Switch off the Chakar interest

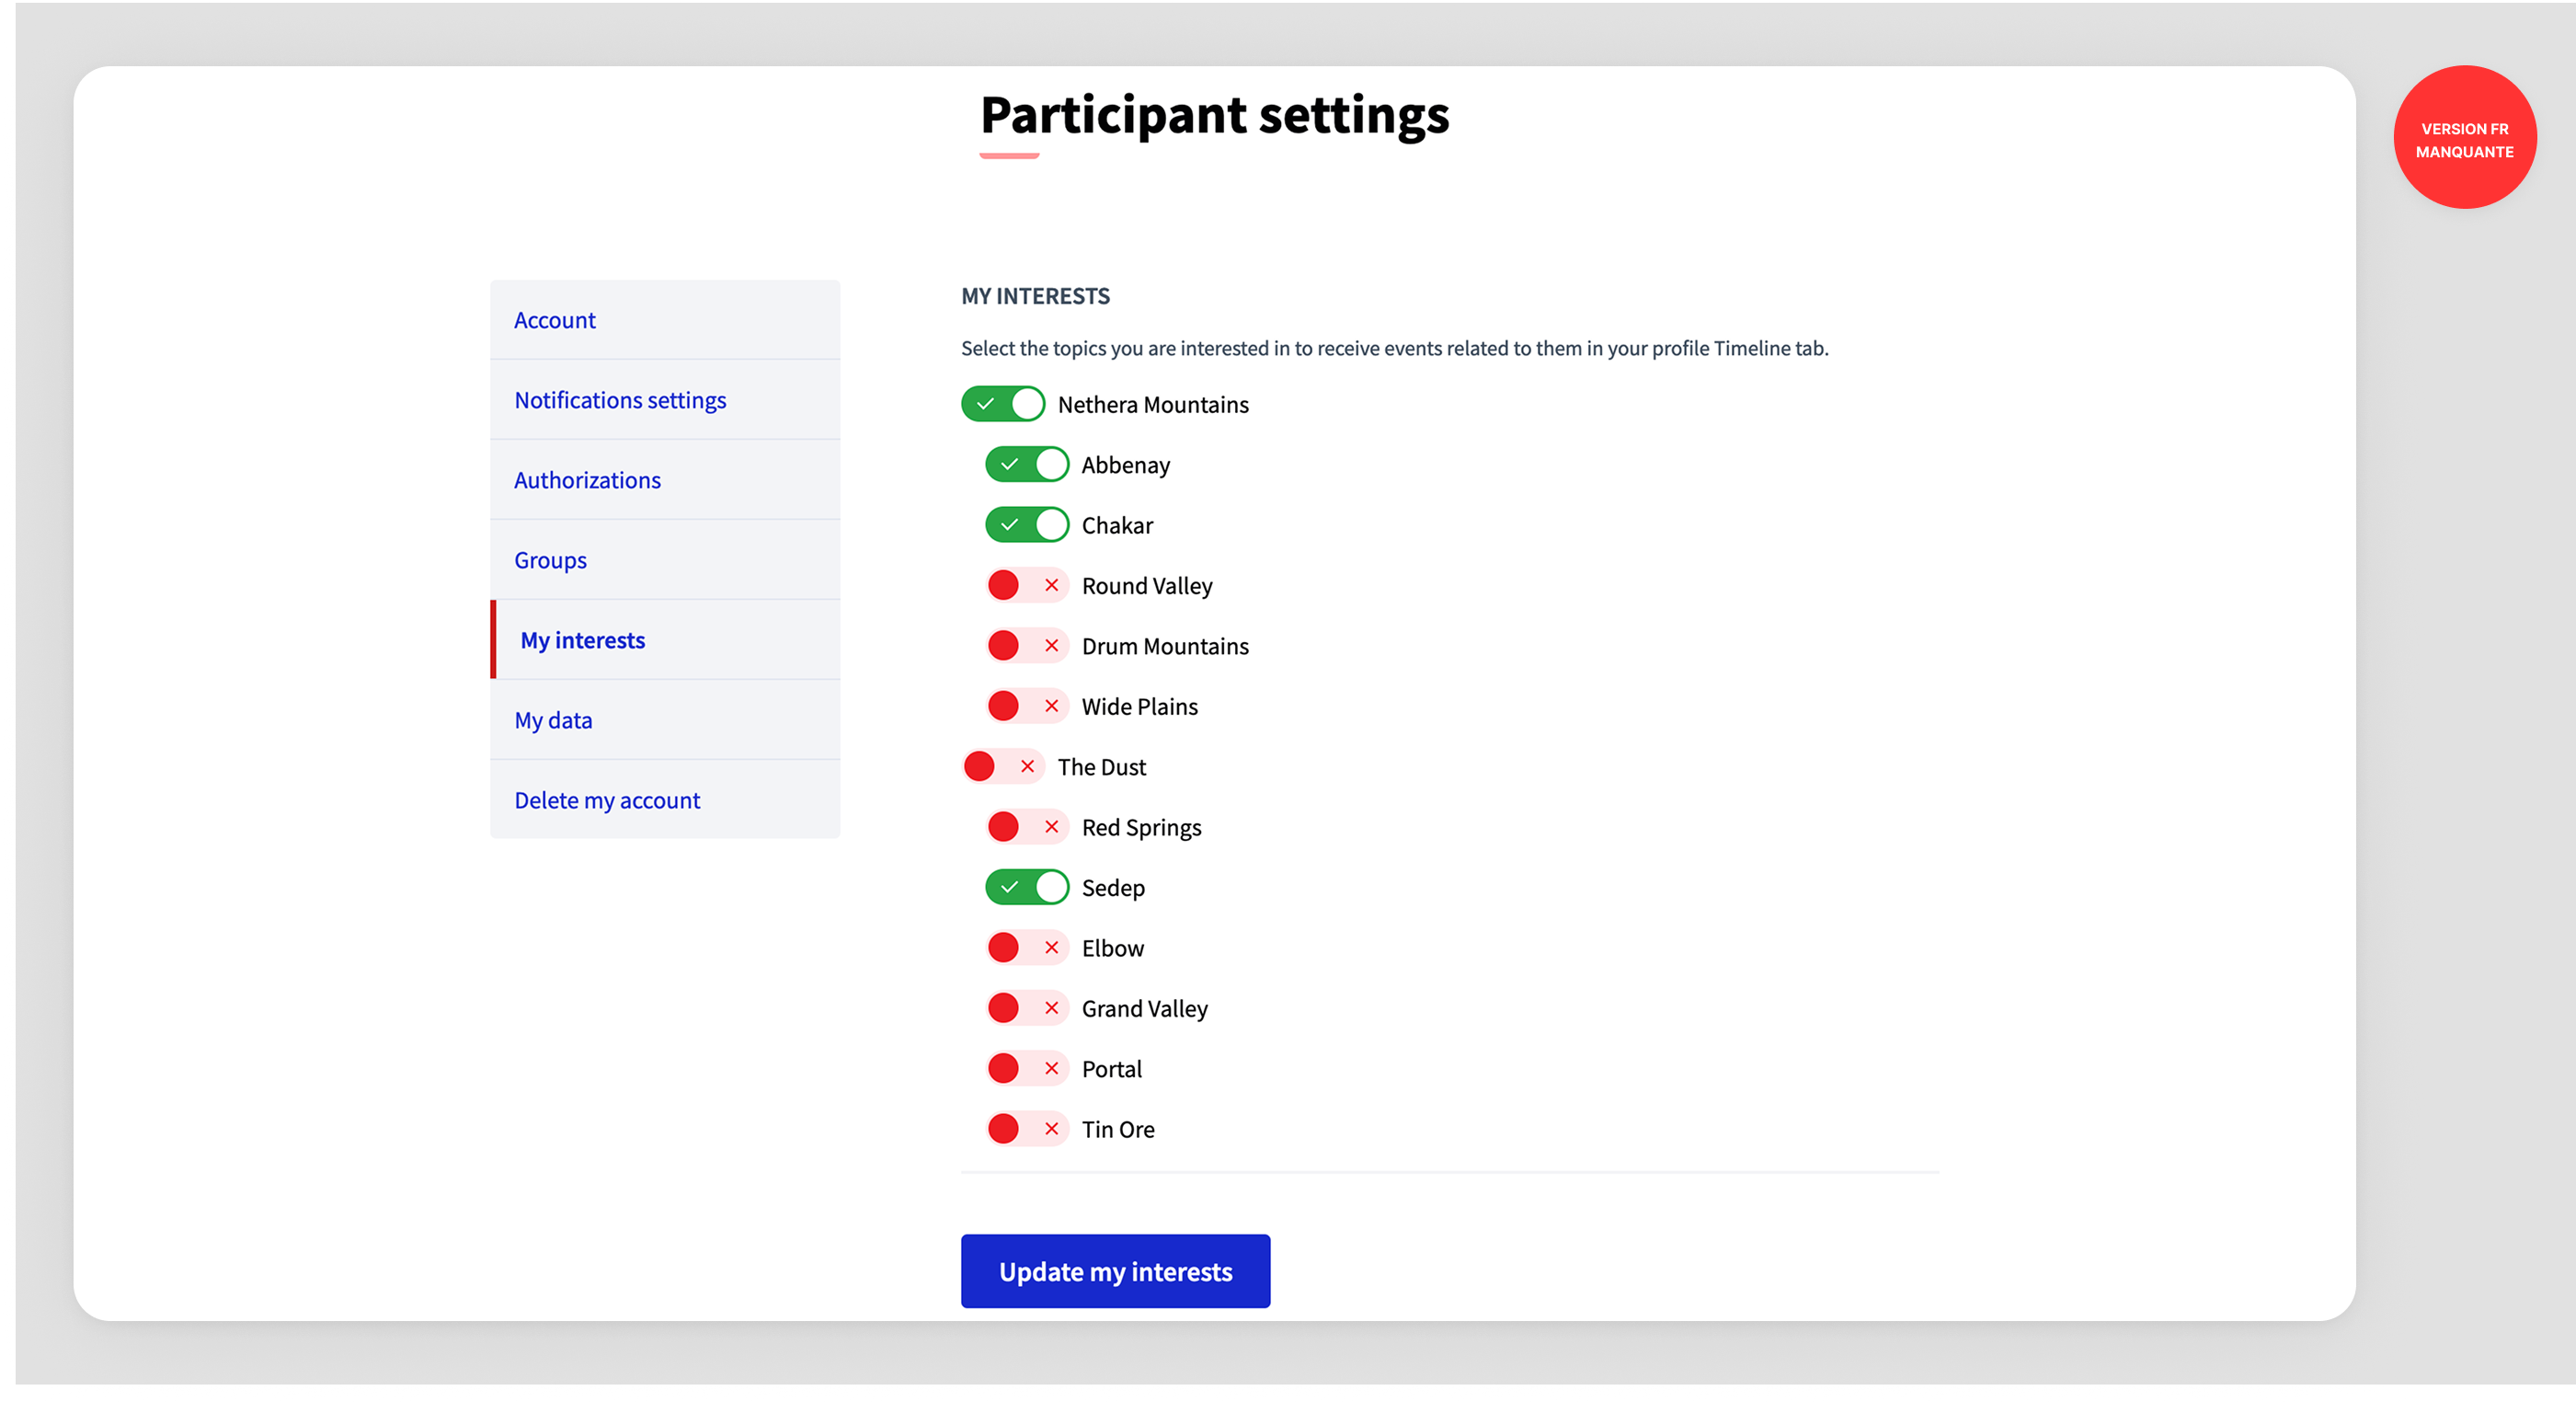click(1026, 525)
